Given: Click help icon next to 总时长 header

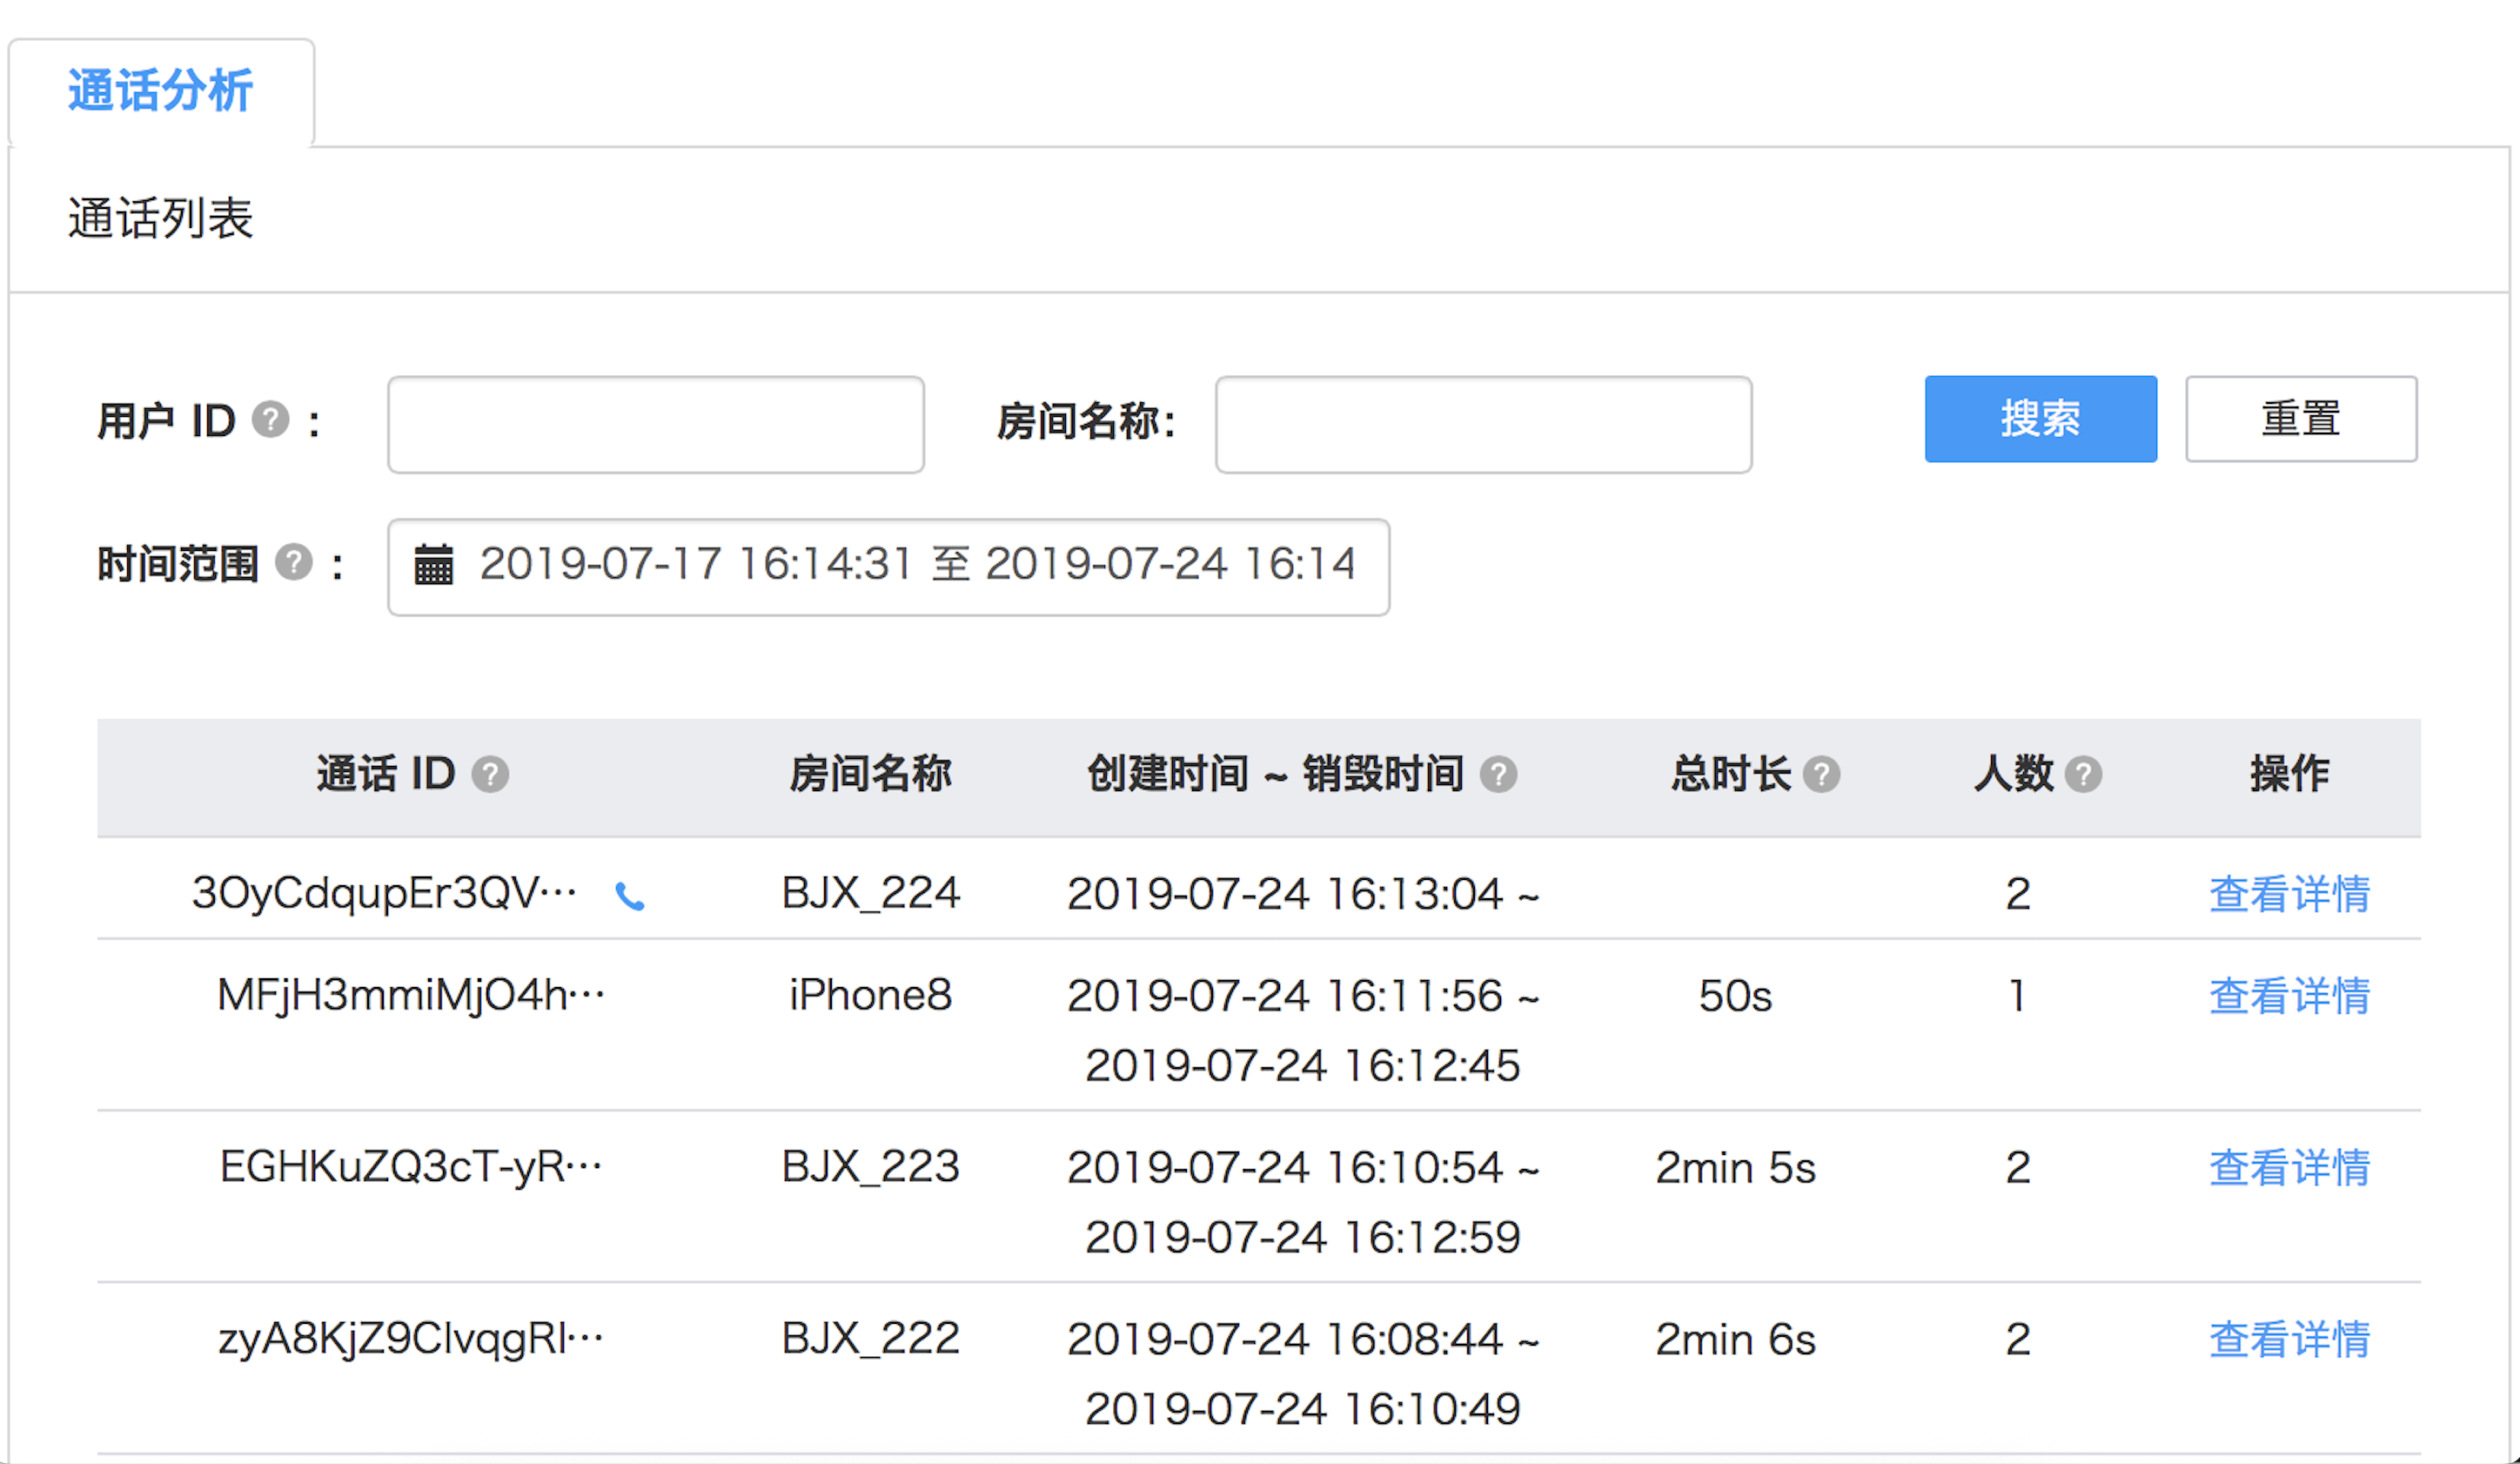Looking at the screenshot, I should (x=1821, y=775).
